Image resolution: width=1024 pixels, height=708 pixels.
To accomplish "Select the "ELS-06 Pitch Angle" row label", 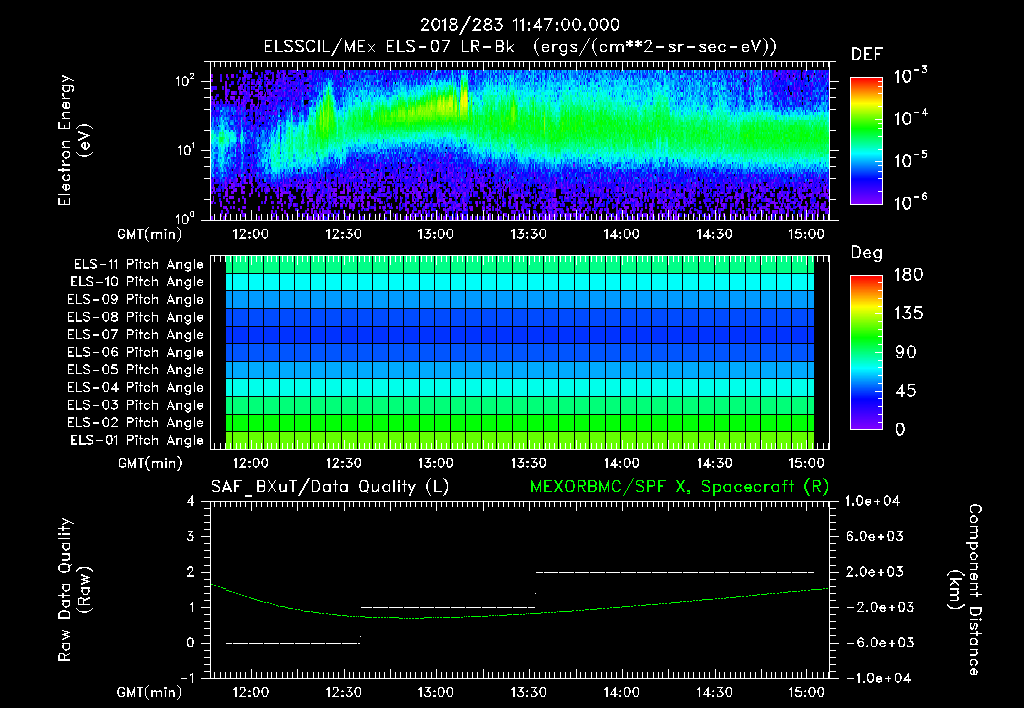I will 136,352.
